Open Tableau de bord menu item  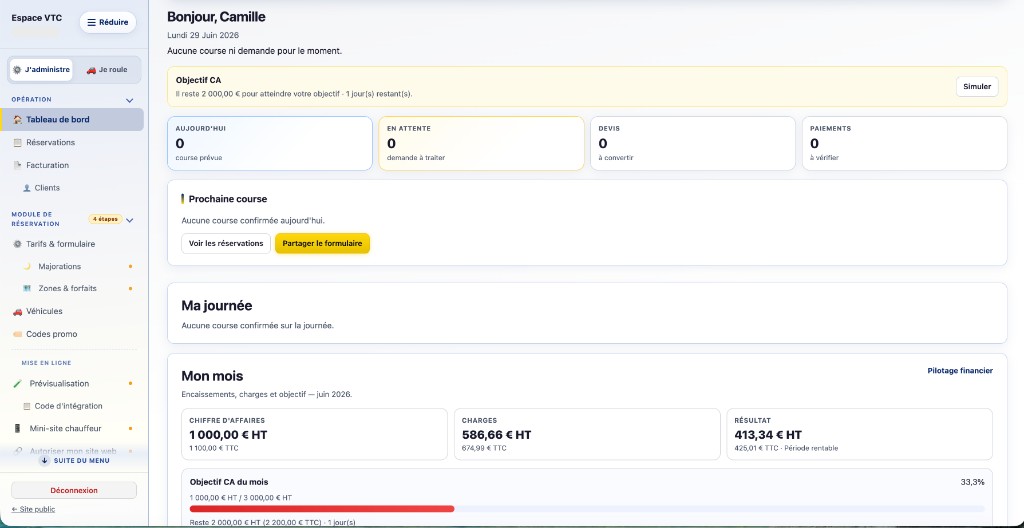click(72, 120)
